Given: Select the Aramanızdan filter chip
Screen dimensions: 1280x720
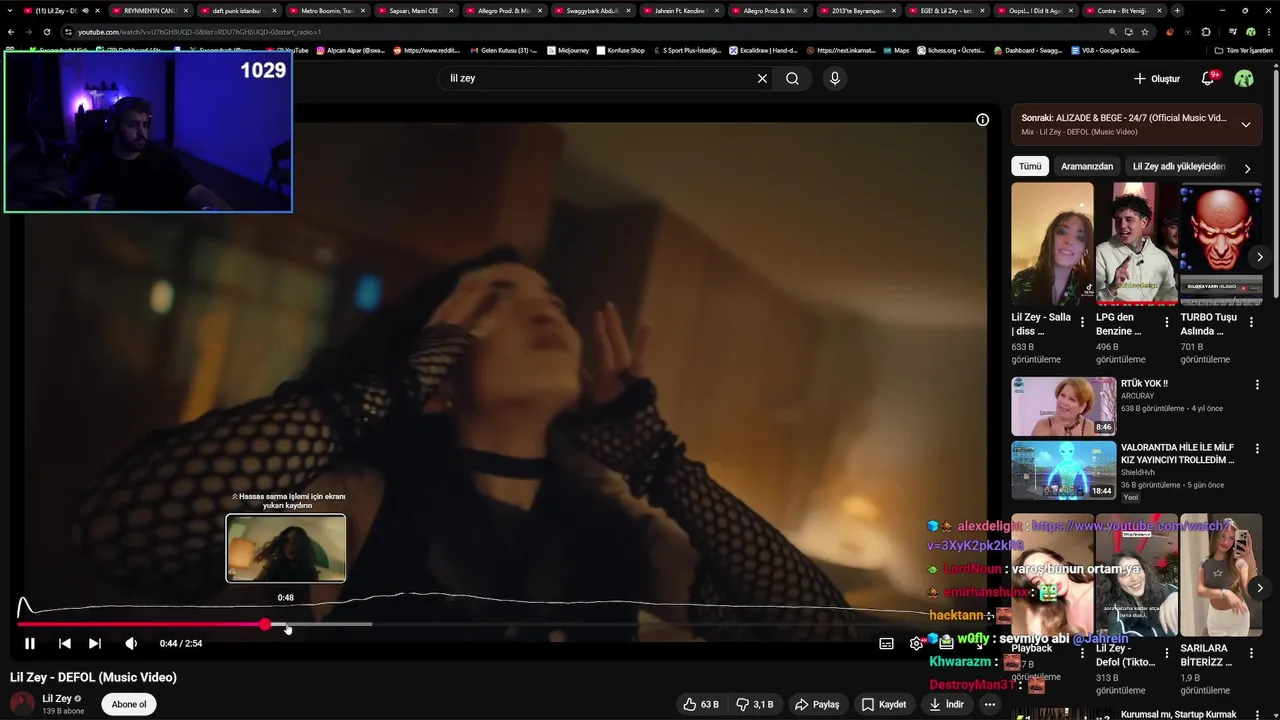Looking at the screenshot, I should click(x=1087, y=166).
